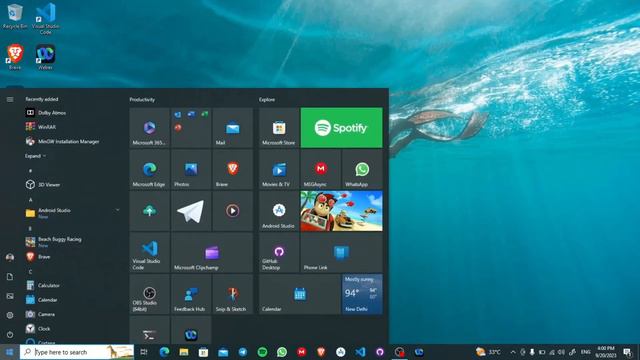This screenshot has width=640, height=360.
Task: Open the Mail tile in Productivity
Action: click(x=233, y=128)
